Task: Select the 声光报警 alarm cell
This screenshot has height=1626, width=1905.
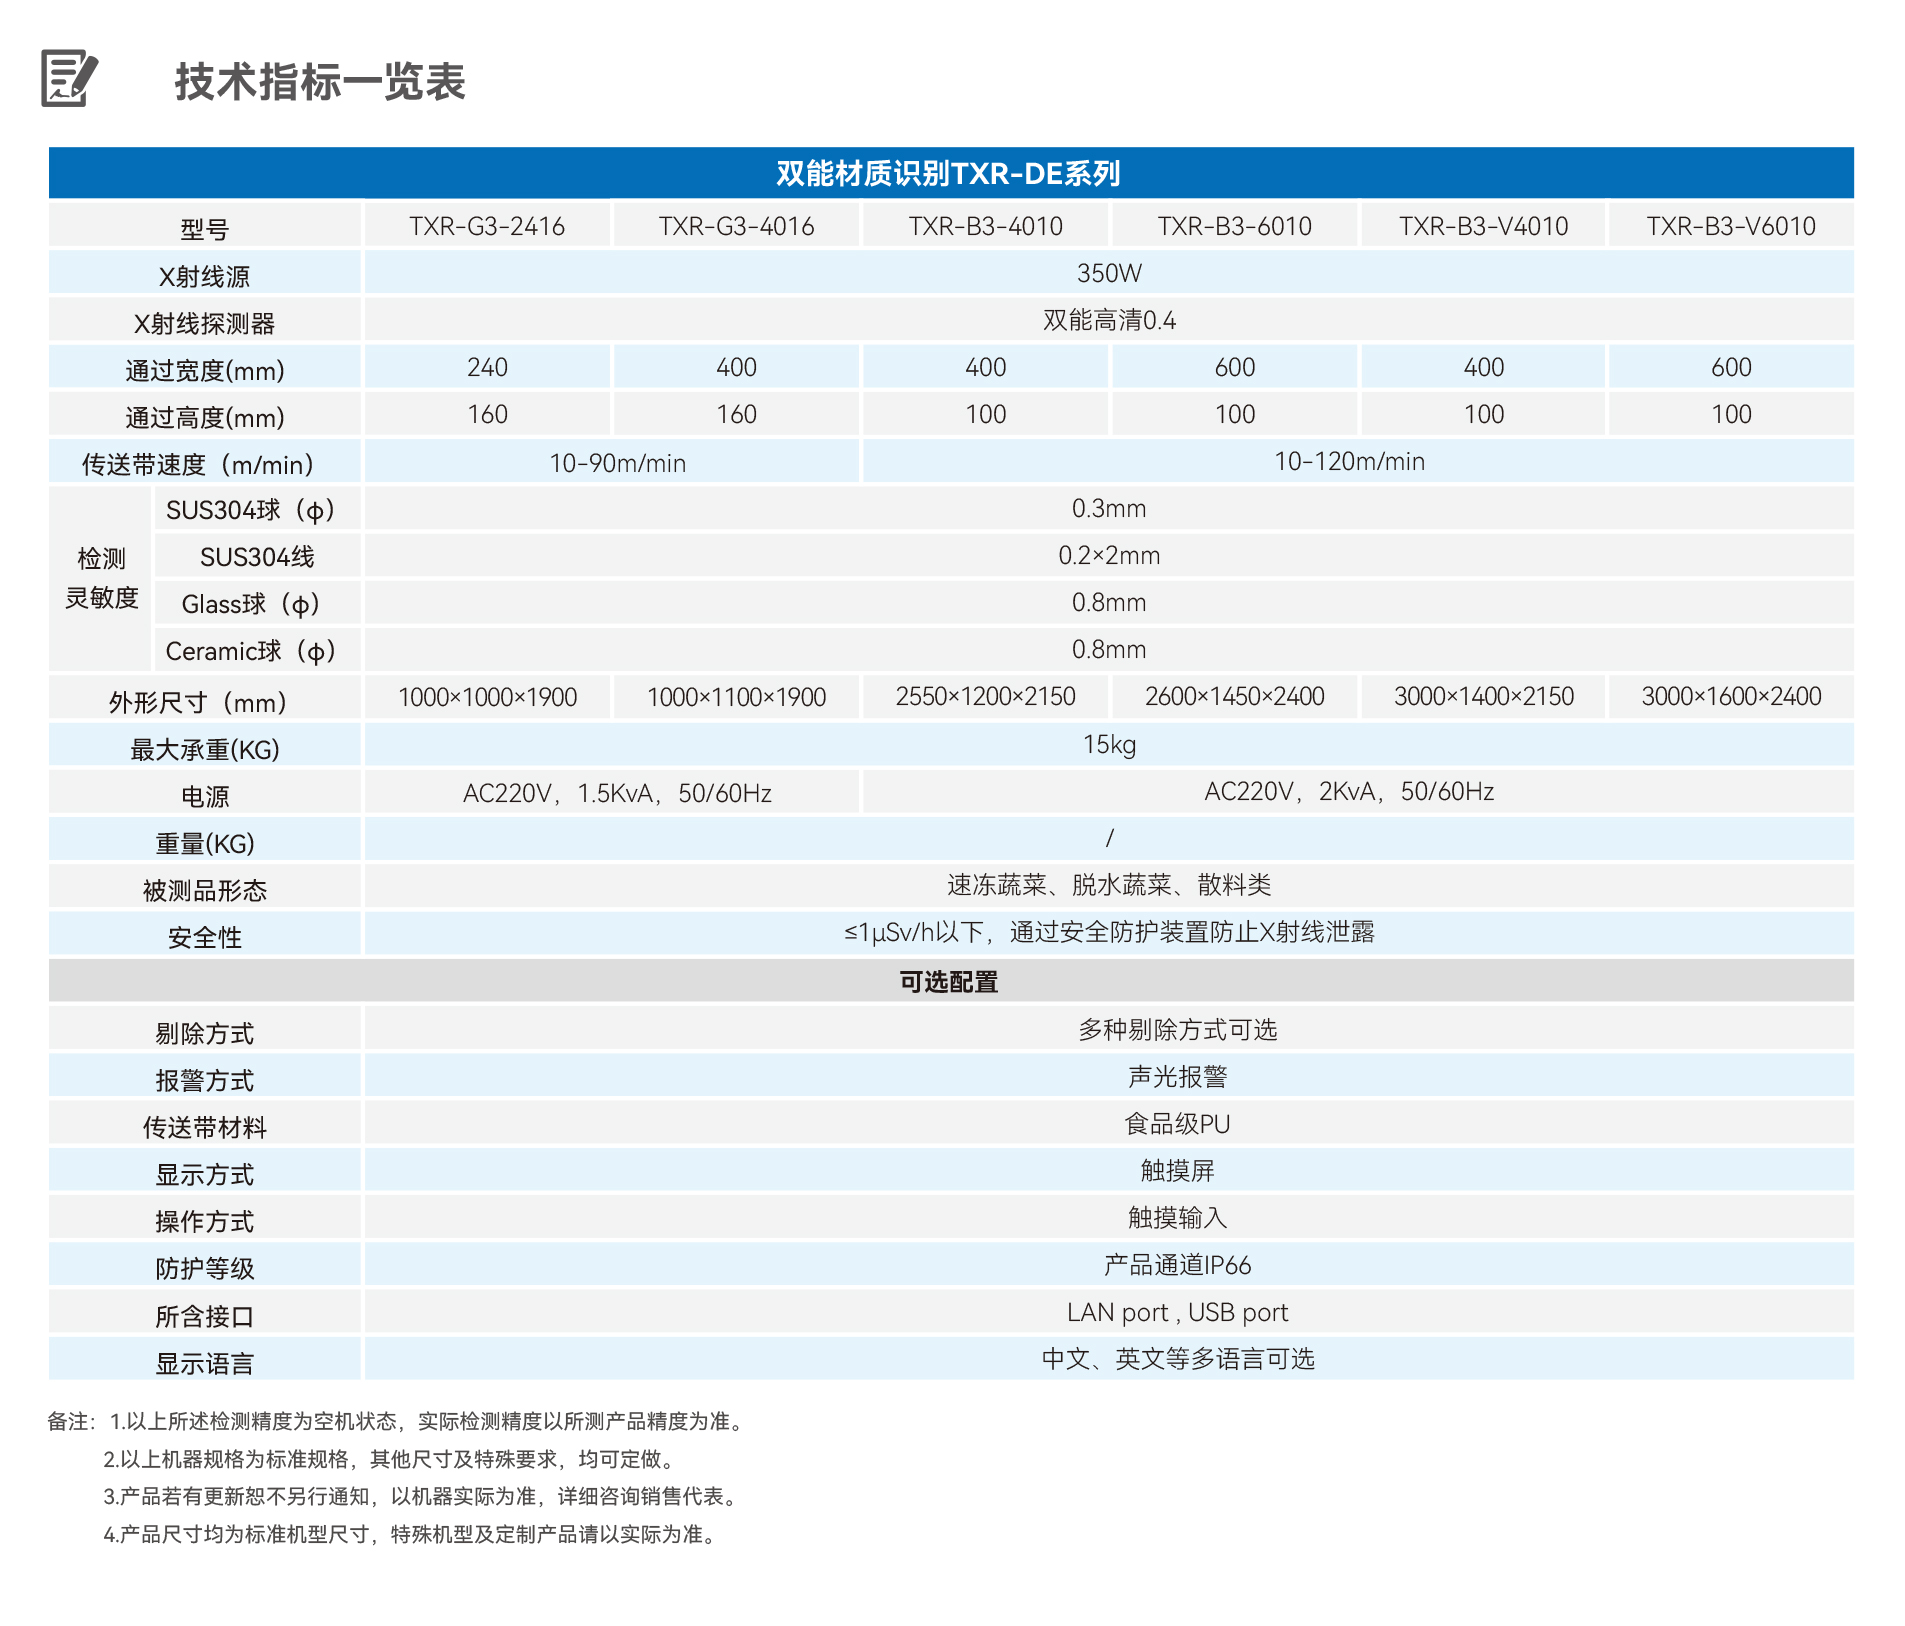Action: [x=1180, y=1076]
